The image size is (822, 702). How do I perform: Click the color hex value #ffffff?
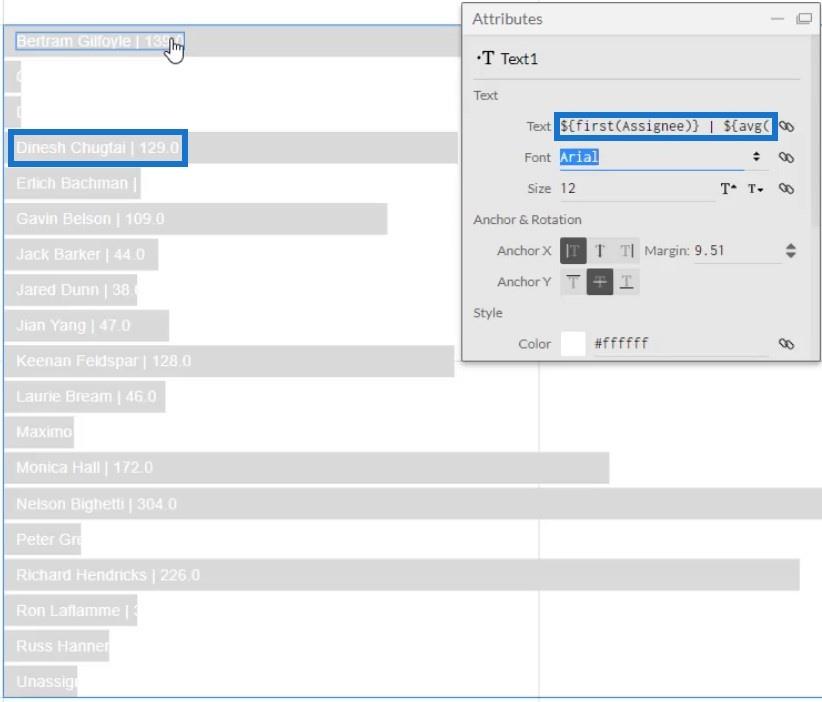[x=621, y=343]
